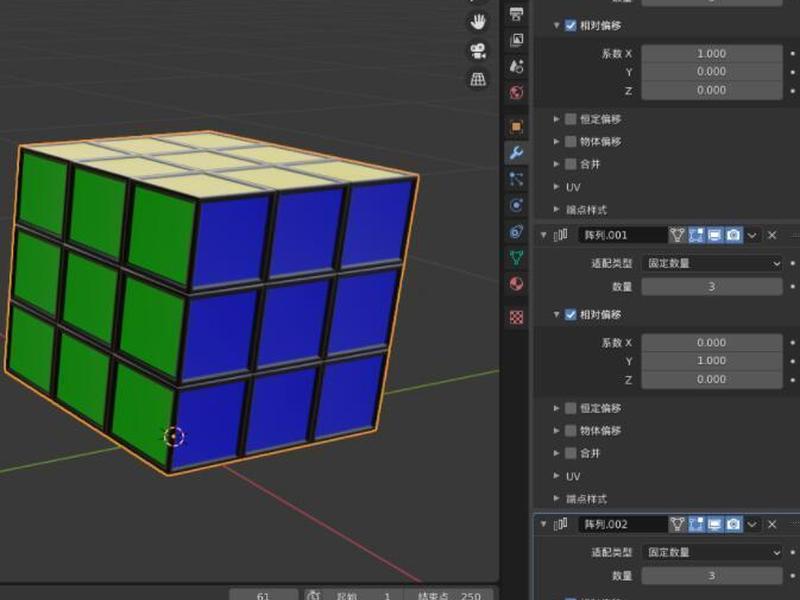Open the Output properties tab

coord(516,14)
